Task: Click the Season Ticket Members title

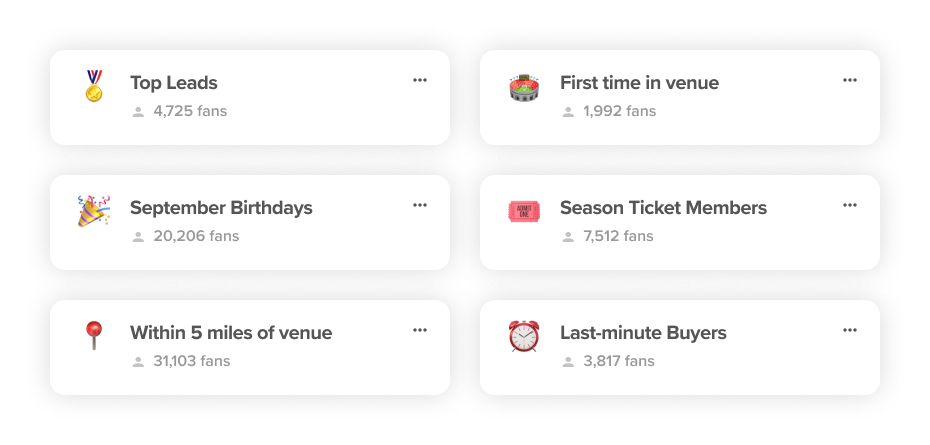Action: [x=663, y=208]
